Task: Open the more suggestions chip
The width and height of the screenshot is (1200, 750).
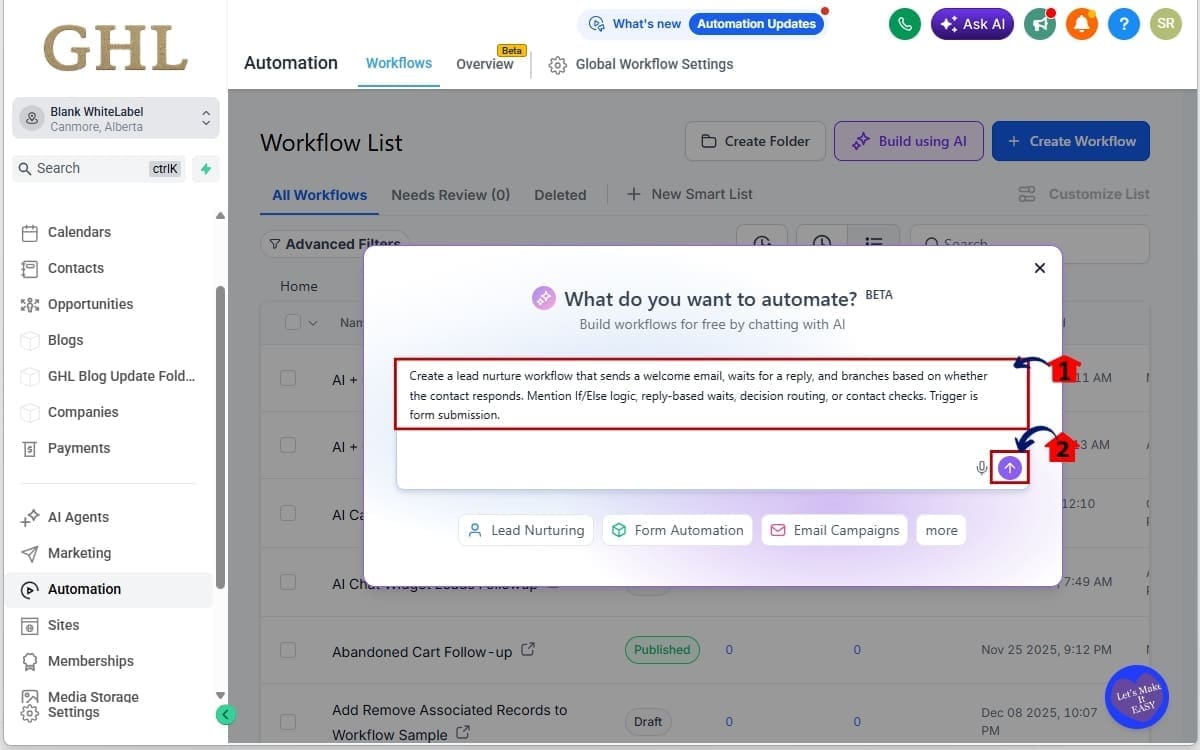Action: (941, 530)
